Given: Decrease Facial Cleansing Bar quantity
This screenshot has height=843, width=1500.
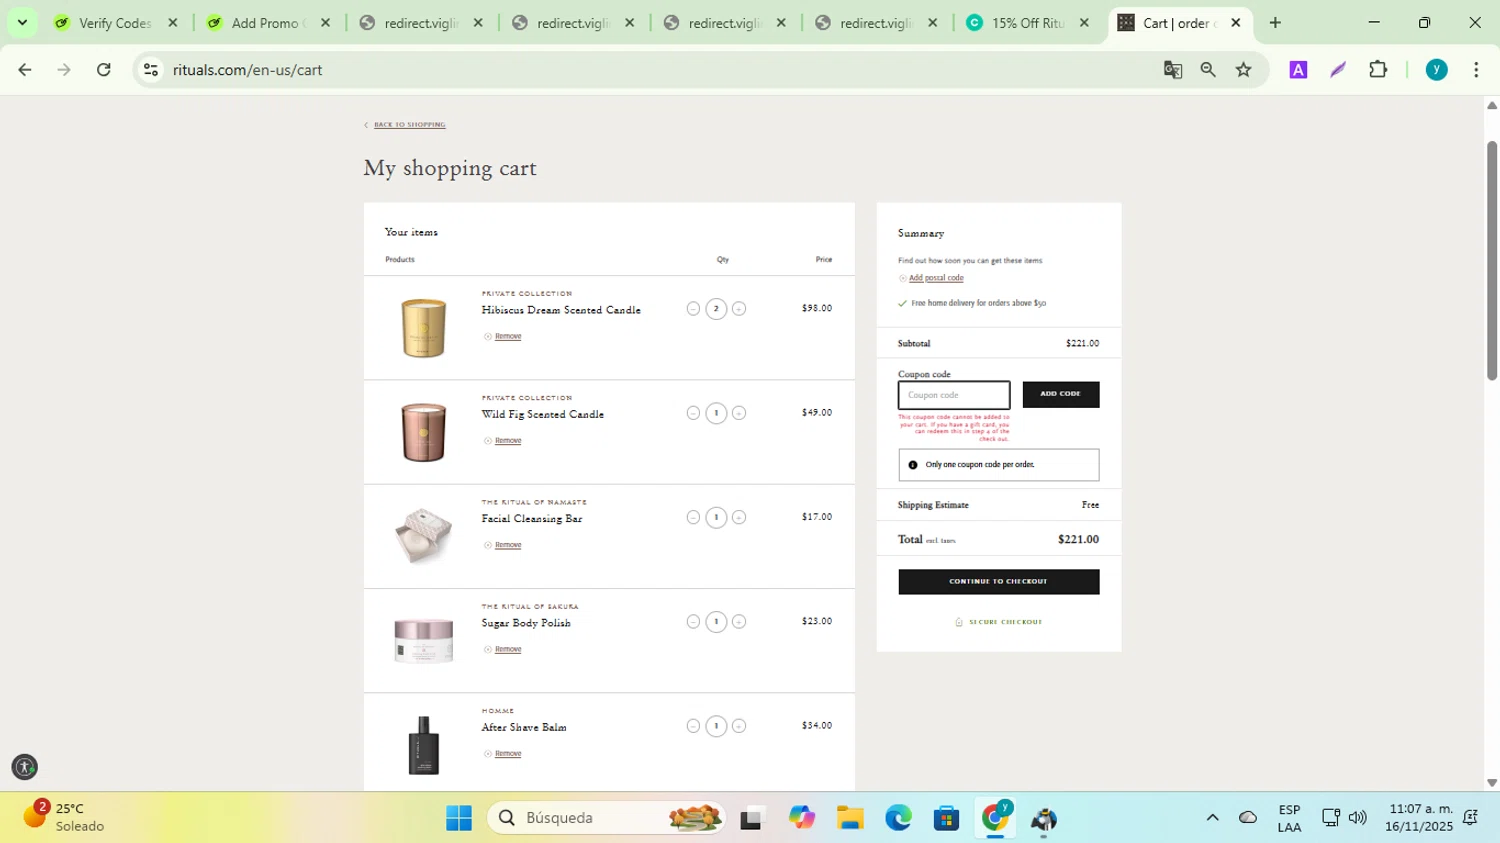Looking at the screenshot, I should (x=693, y=517).
